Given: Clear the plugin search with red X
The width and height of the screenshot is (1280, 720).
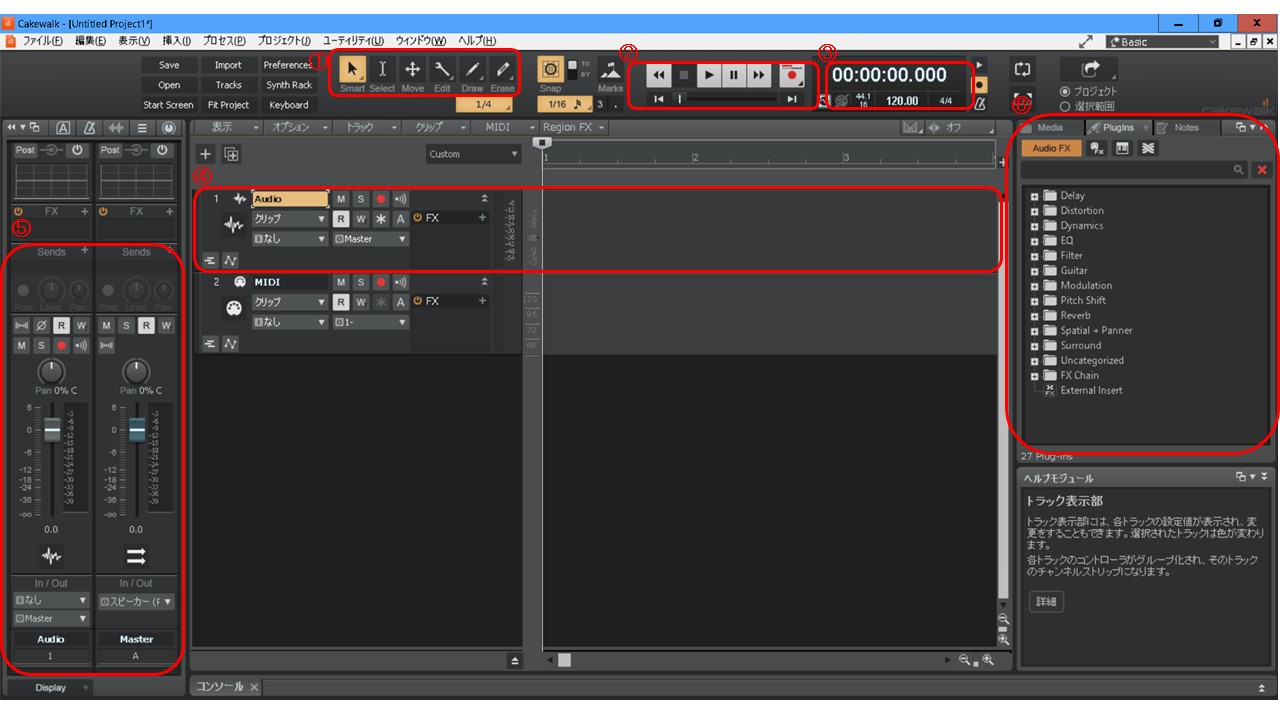Looking at the screenshot, I should click(1261, 171).
